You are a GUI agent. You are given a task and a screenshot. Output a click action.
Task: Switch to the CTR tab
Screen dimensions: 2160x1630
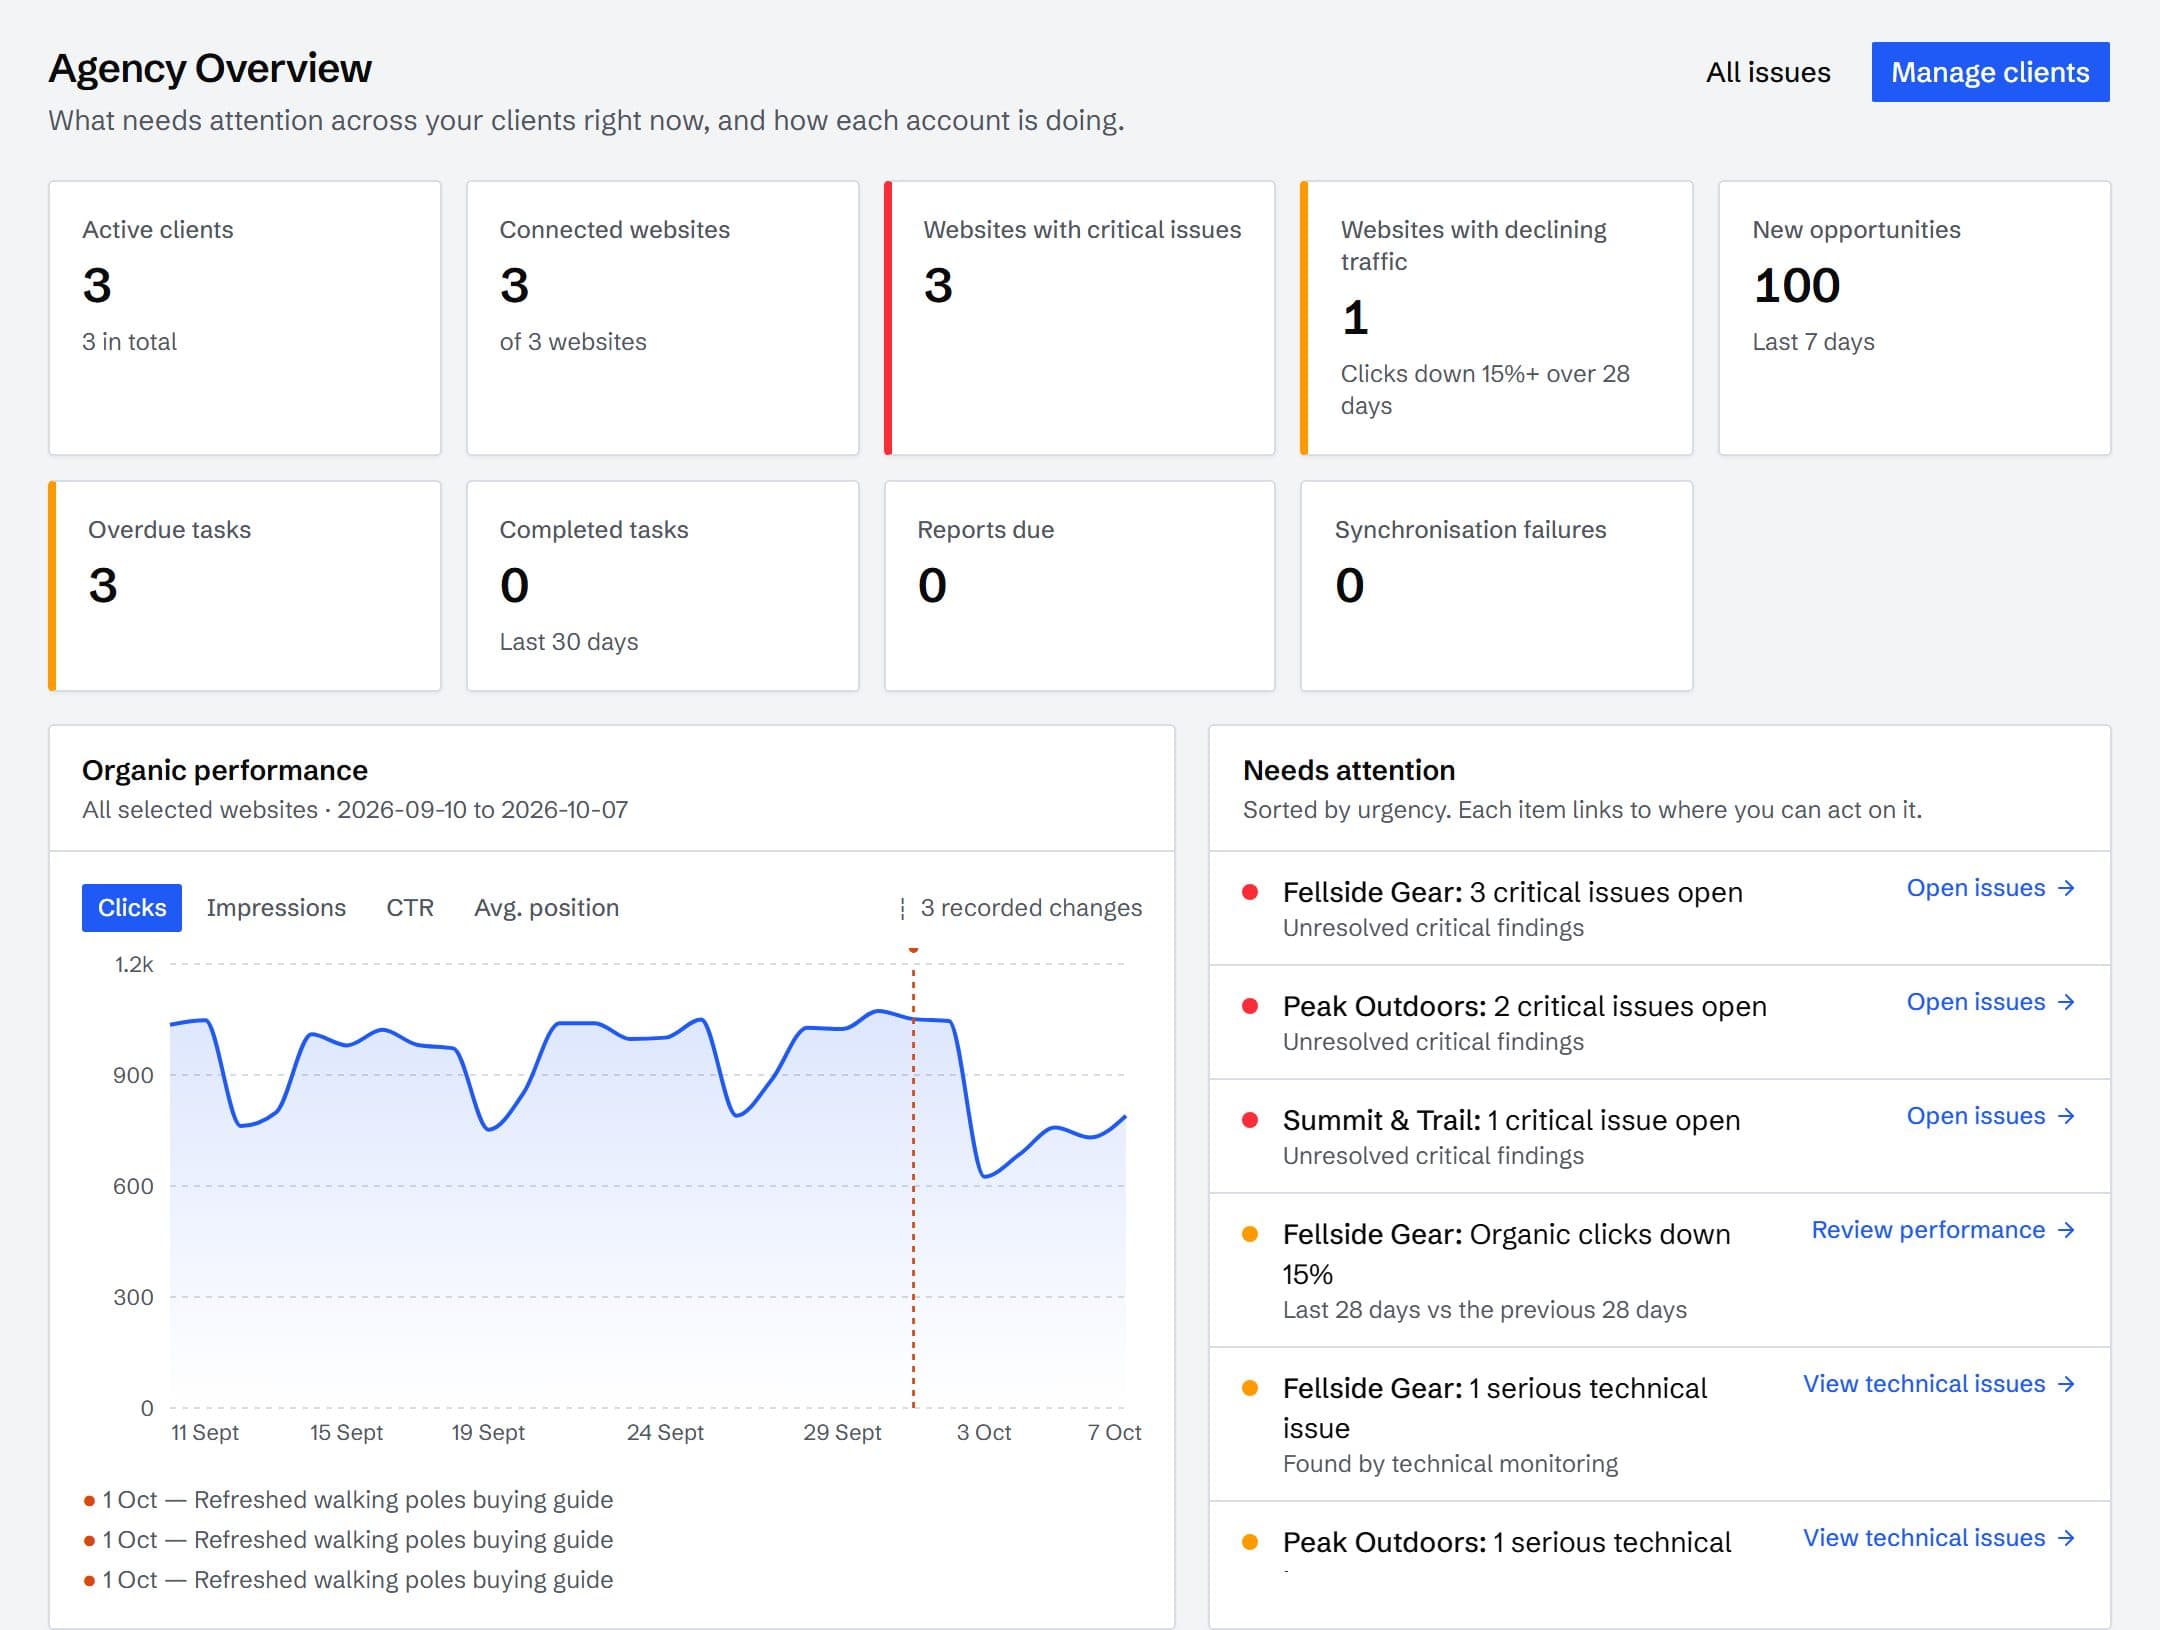pyautogui.click(x=410, y=907)
